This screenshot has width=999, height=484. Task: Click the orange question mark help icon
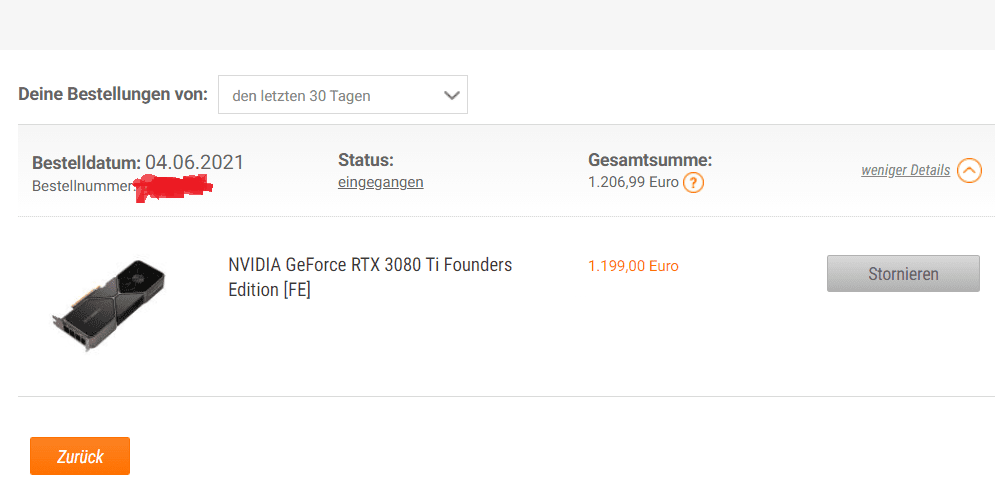(693, 183)
